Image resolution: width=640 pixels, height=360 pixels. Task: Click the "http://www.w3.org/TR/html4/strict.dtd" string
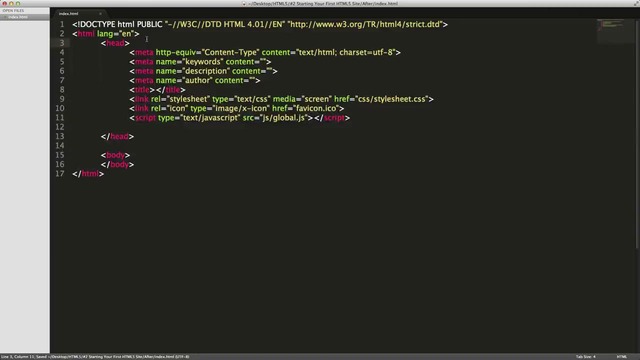click(365, 24)
